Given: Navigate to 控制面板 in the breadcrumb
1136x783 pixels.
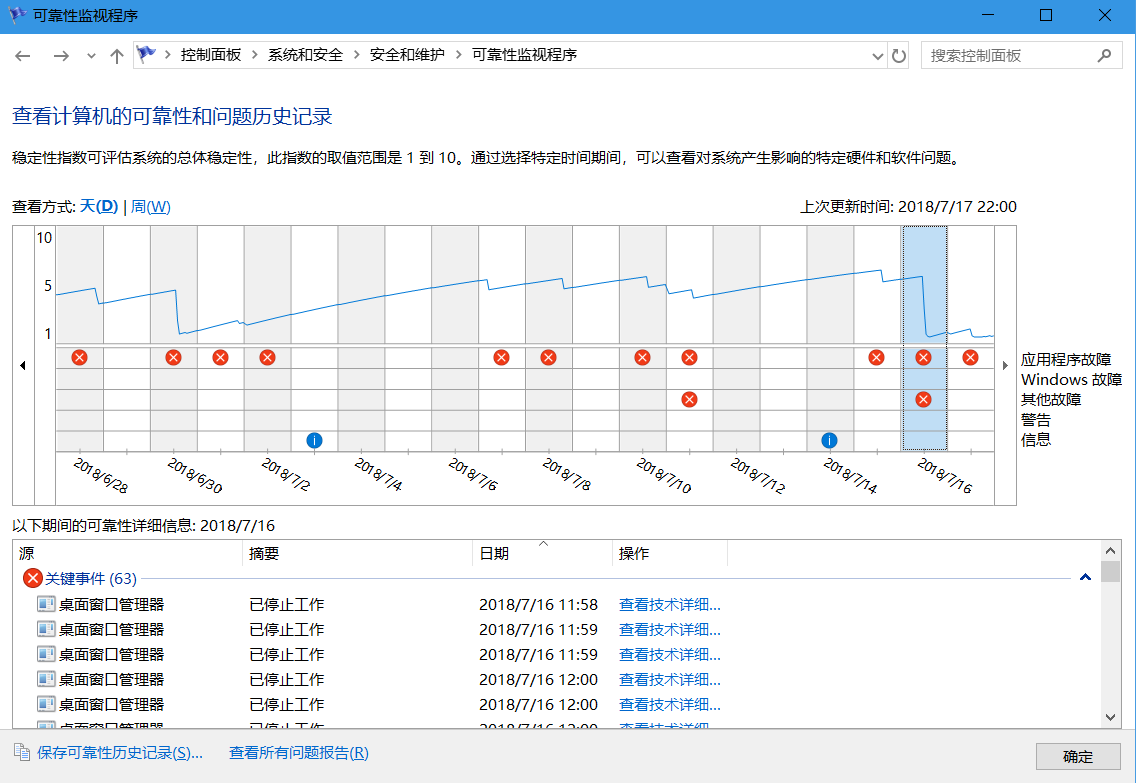Looking at the screenshot, I should point(211,55).
